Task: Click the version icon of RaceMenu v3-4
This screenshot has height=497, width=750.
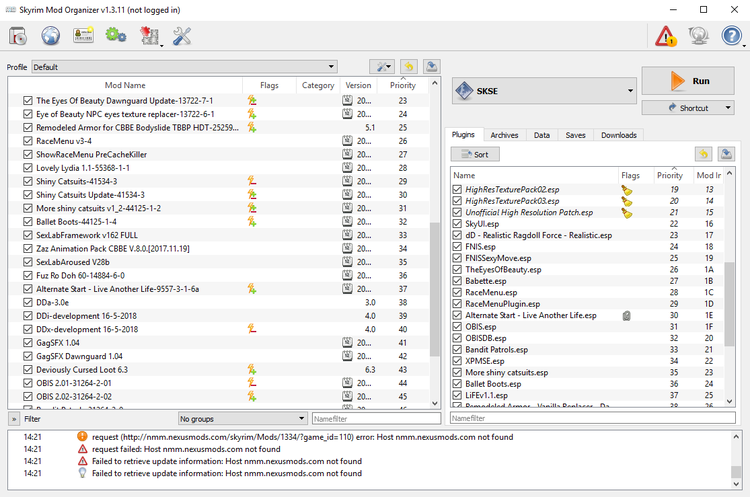Action: 347,141
